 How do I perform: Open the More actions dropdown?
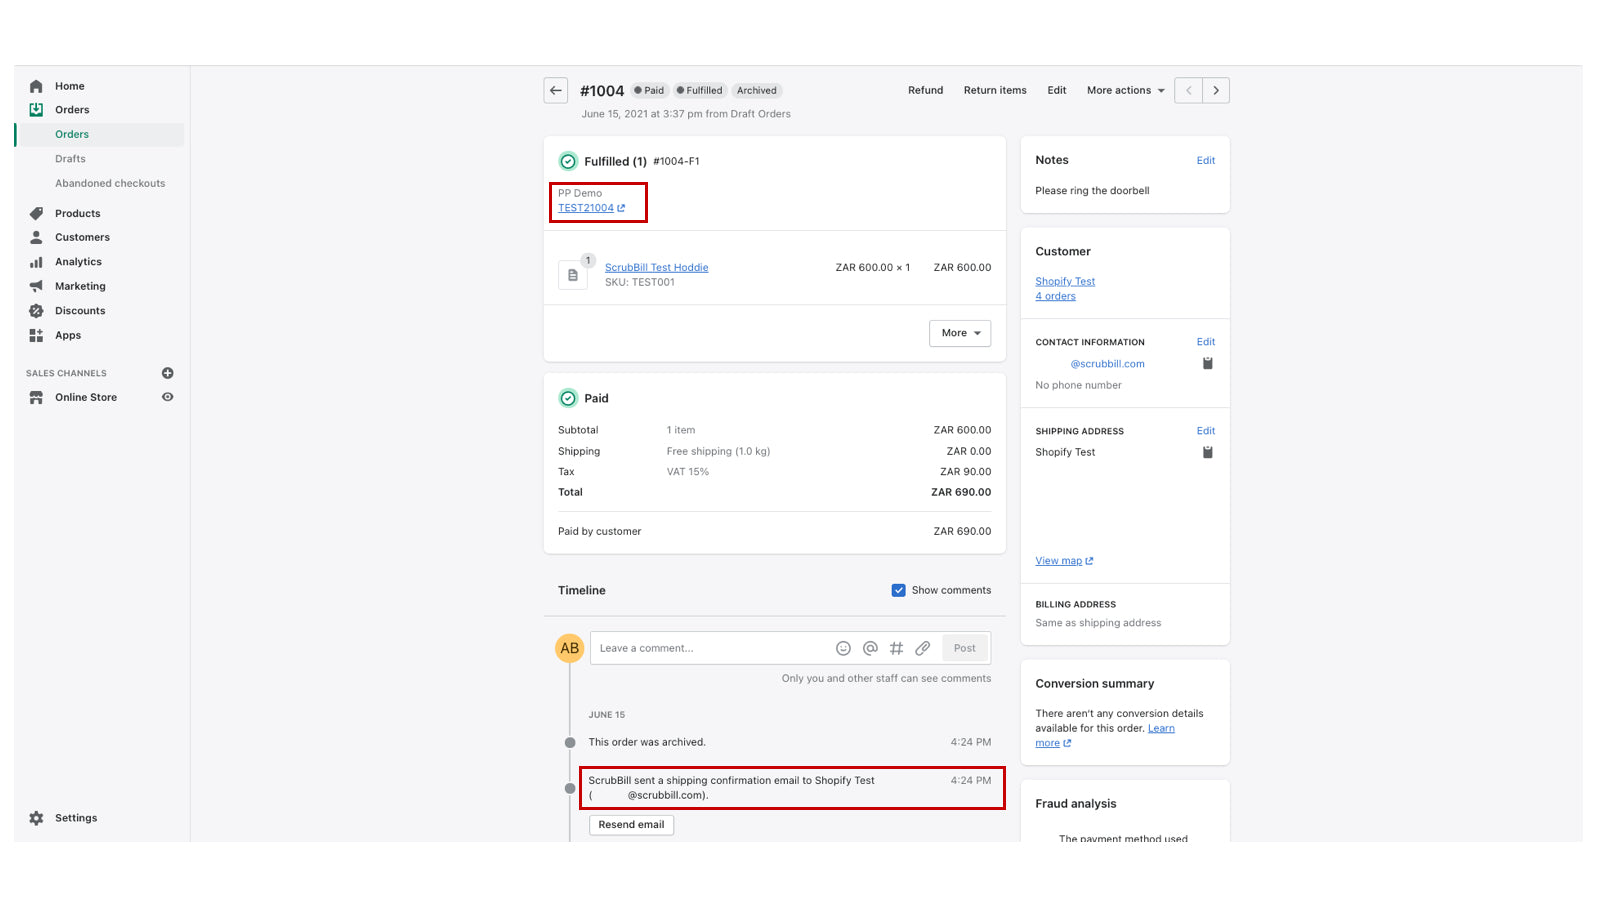(1124, 90)
